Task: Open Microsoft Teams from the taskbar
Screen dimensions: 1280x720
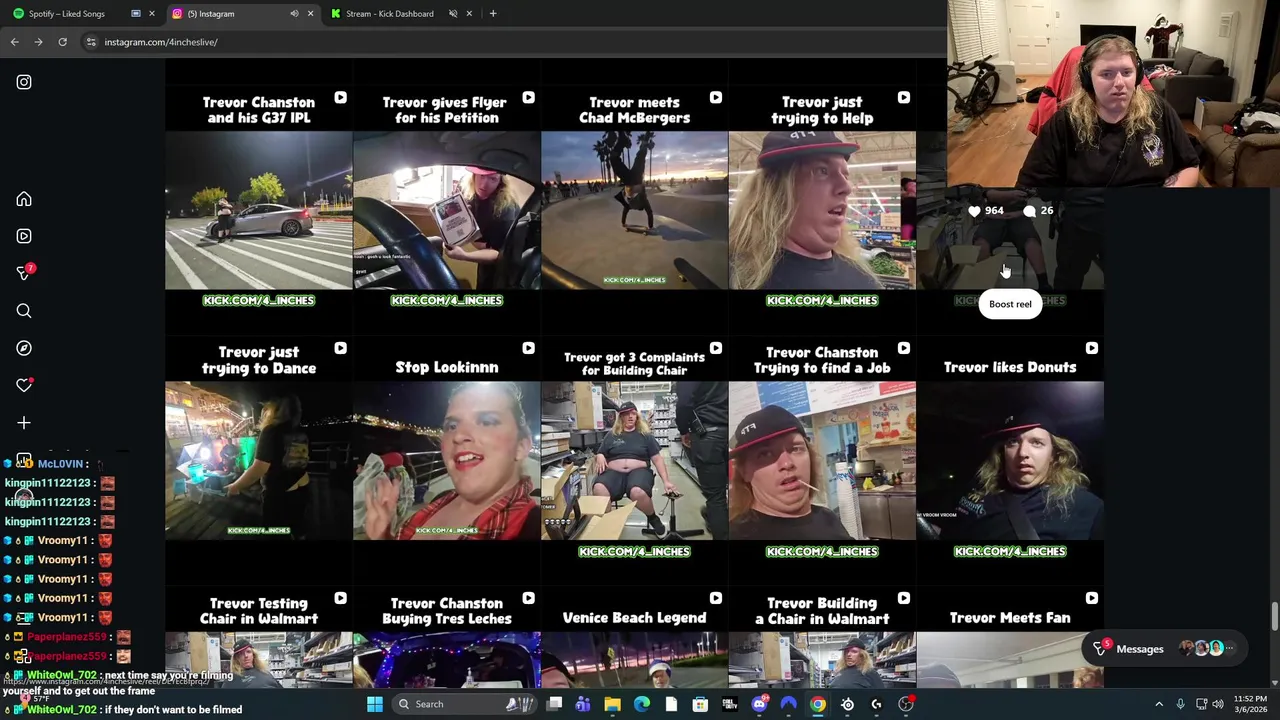Action: click(x=583, y=704)
